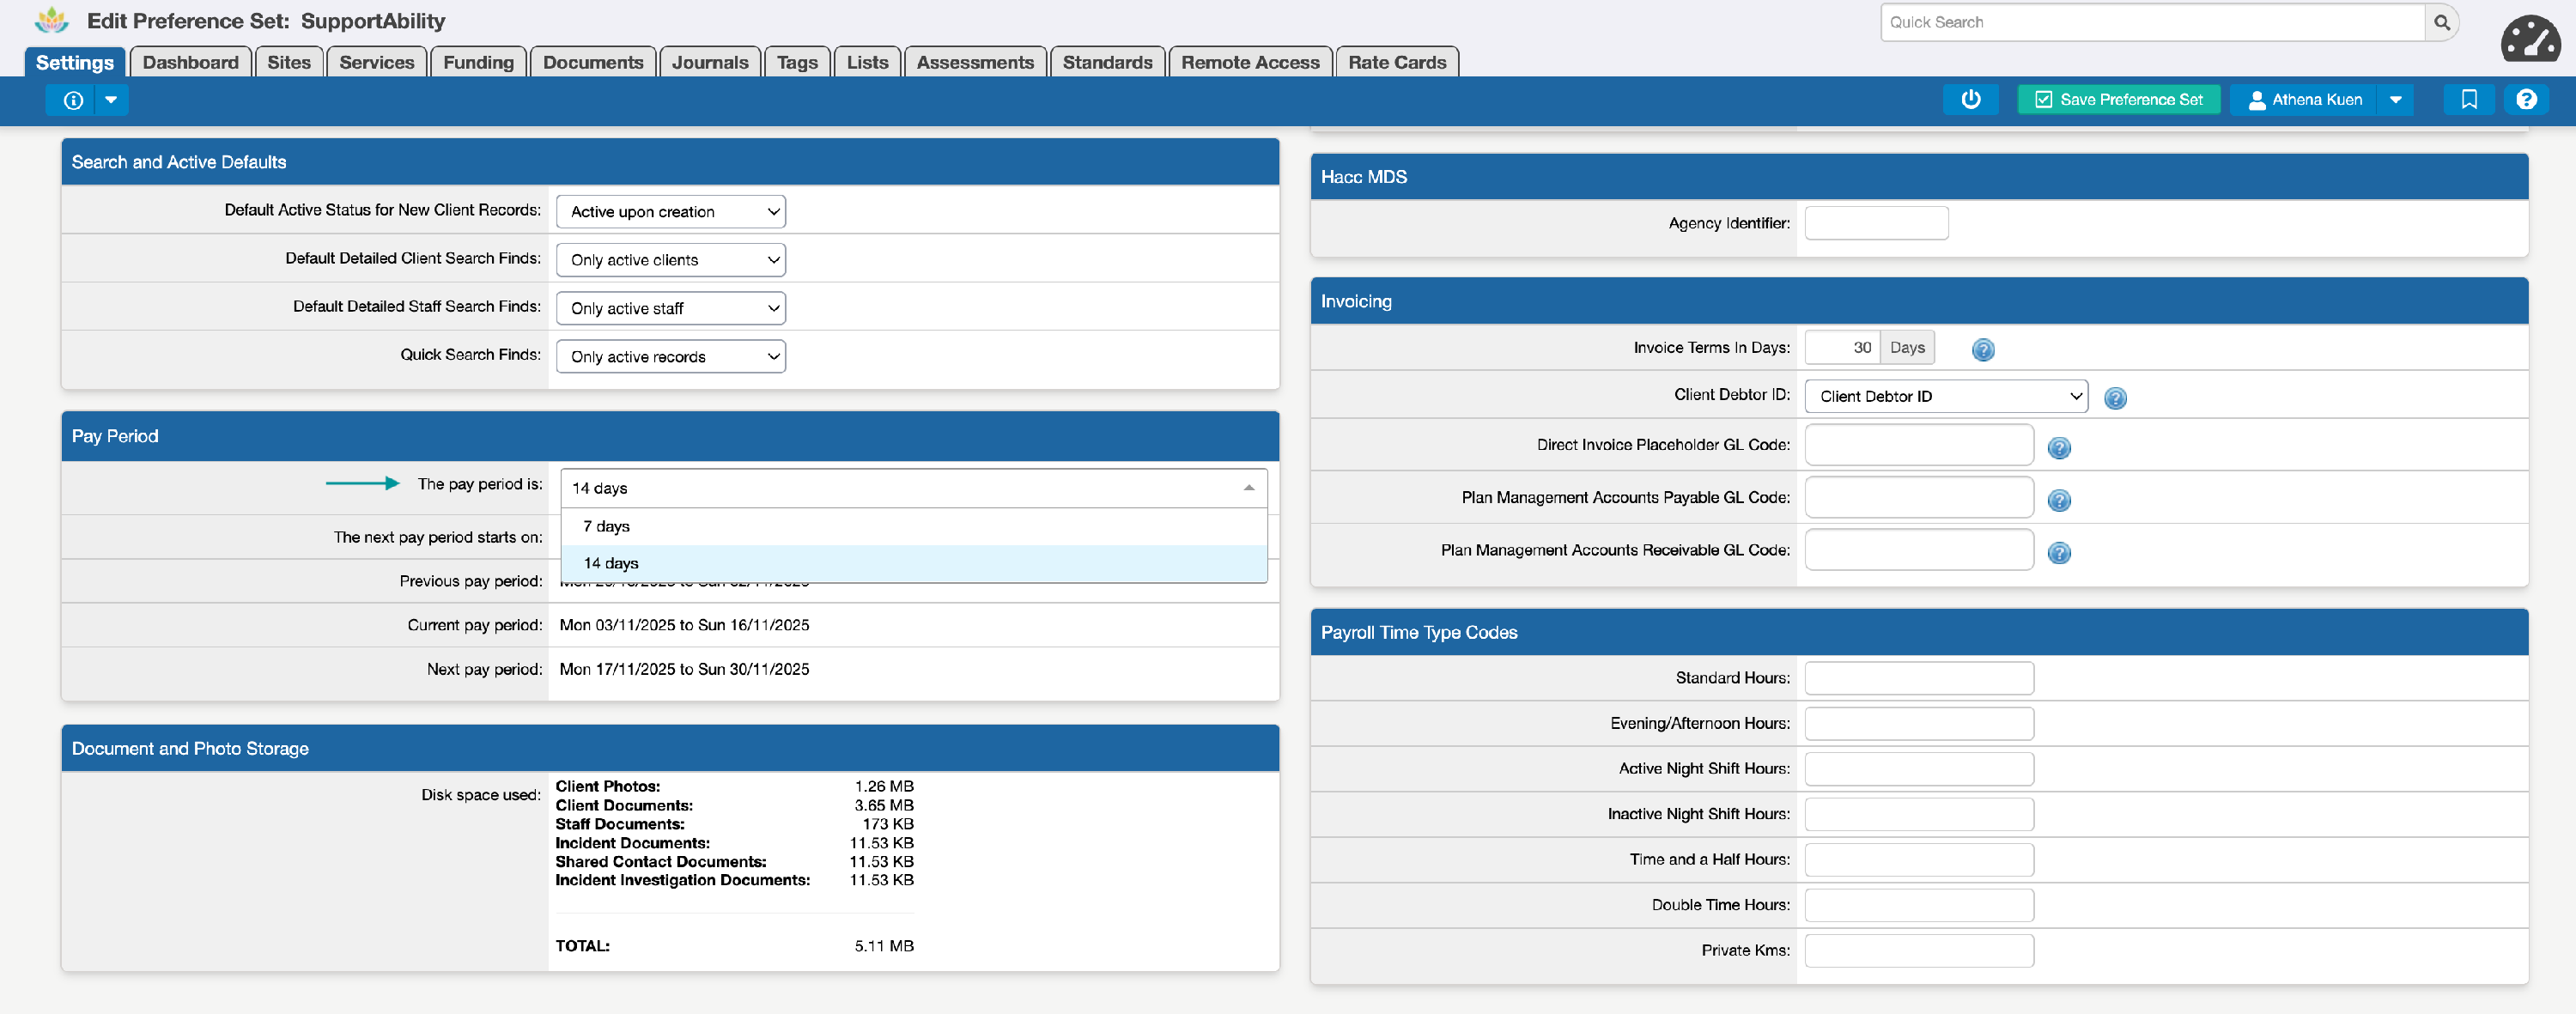Click the Quick Search magnifier icon
This screenshot has height=1014, width=2576.
pos(2441,22)
